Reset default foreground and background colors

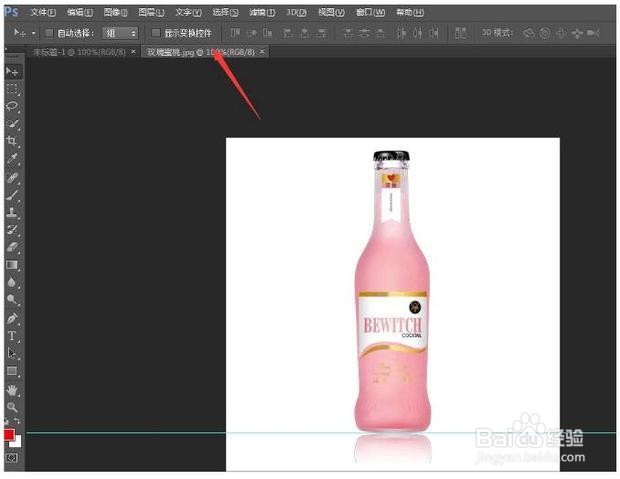(x=6, y=421)
